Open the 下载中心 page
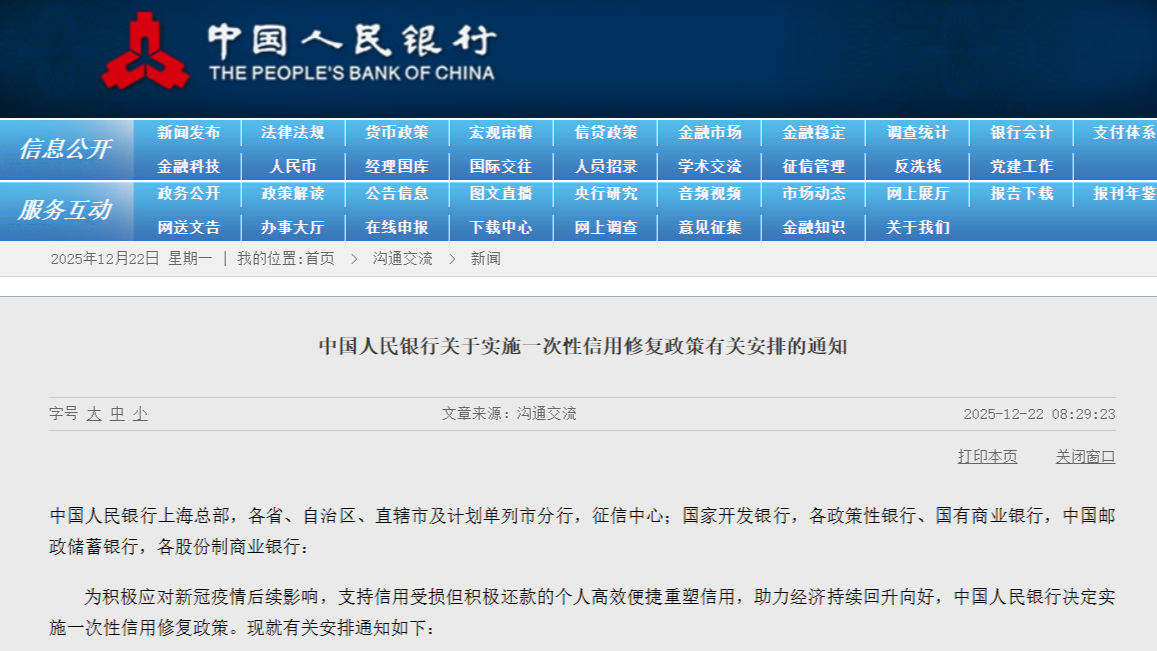The height and width of the screenshot is (651, 1157). pos(502,227)
